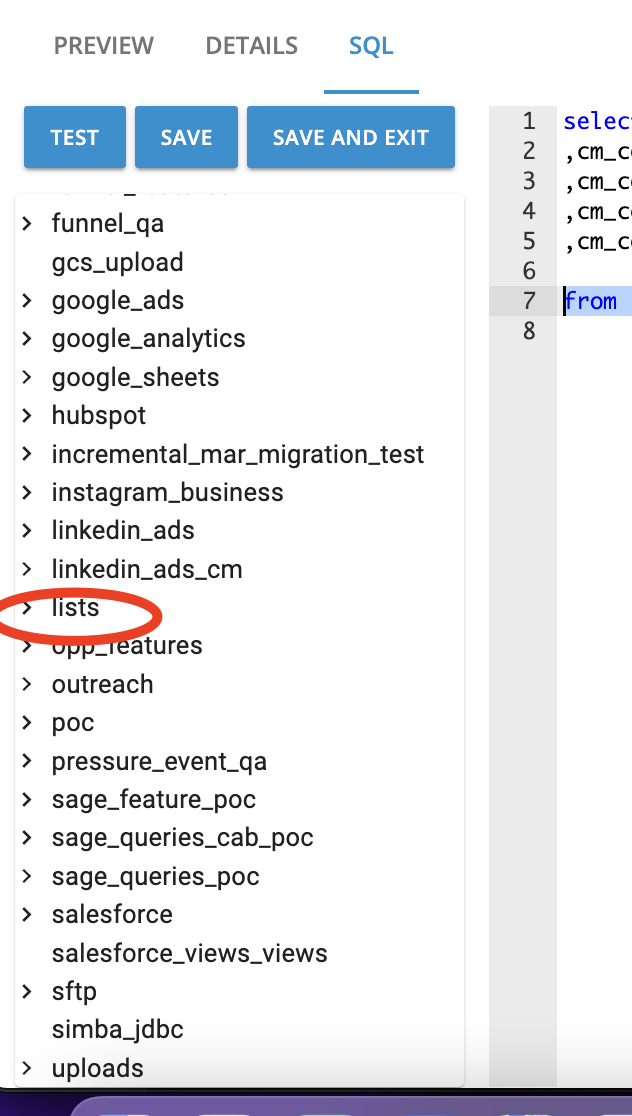
Task: Place cursor on the 'select' line
Action: 596,122
